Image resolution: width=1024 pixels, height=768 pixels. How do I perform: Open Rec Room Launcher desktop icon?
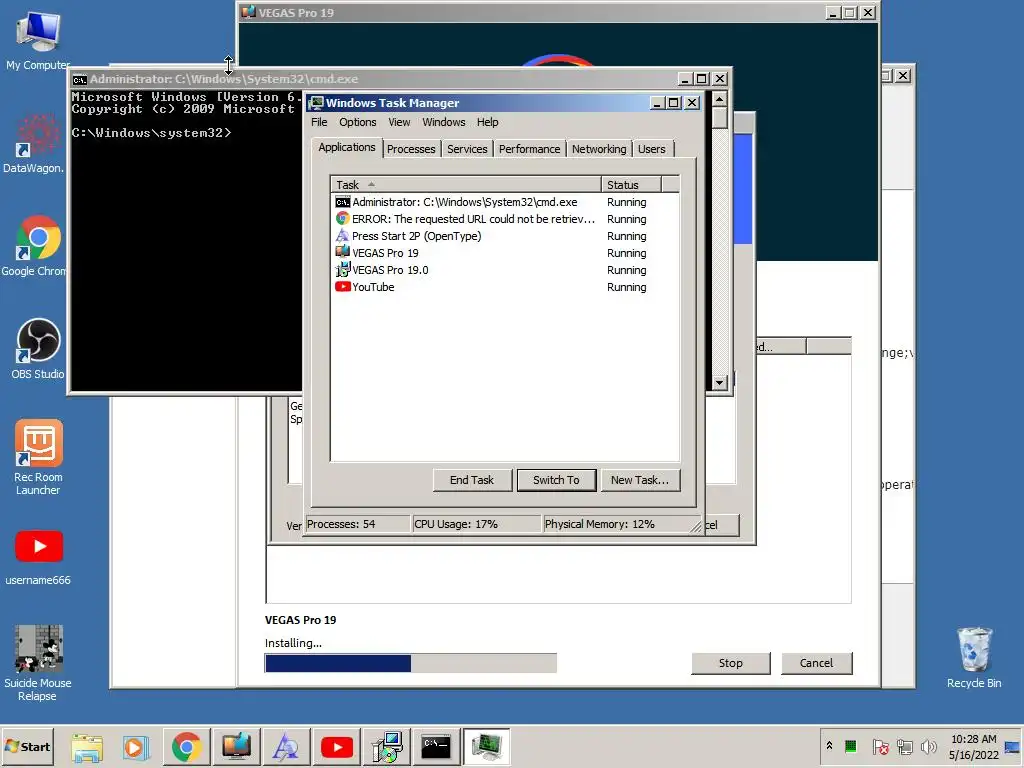coord(38,457)
